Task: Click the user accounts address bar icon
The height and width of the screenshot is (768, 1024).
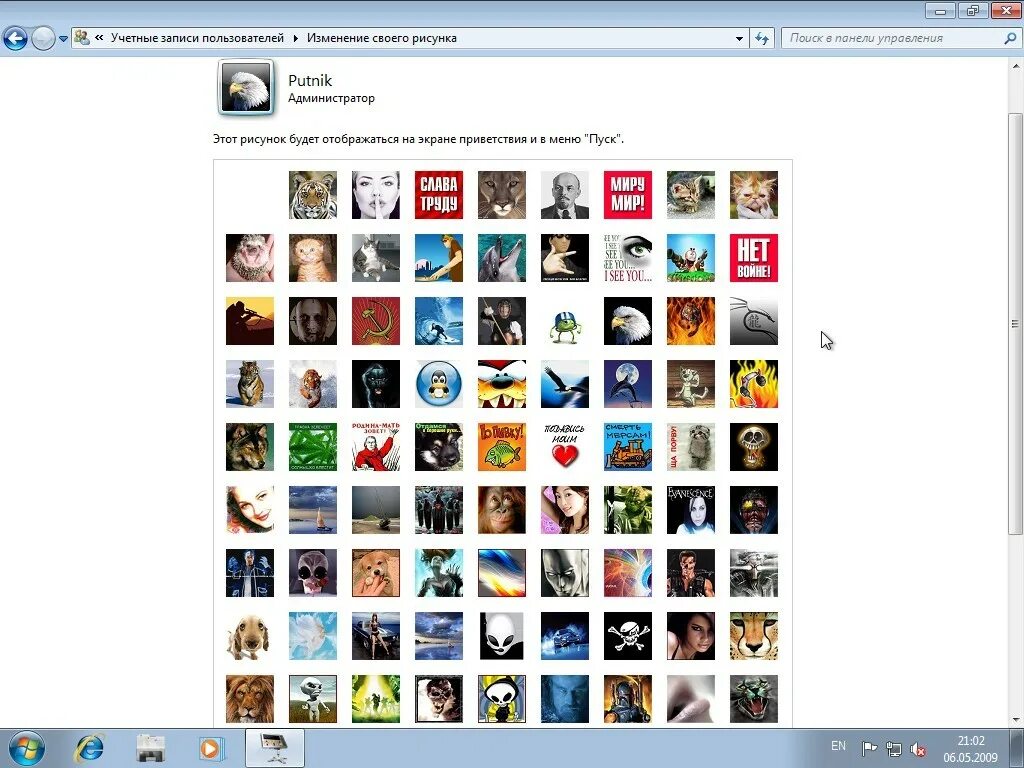Action: [82, 38]
